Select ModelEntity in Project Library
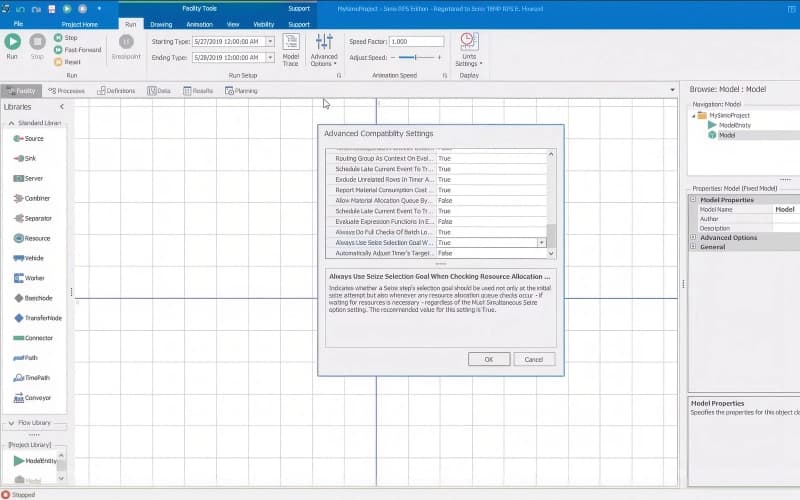This screenshot has width=800, height=500. pyautogui.click(x=35, y=461)
